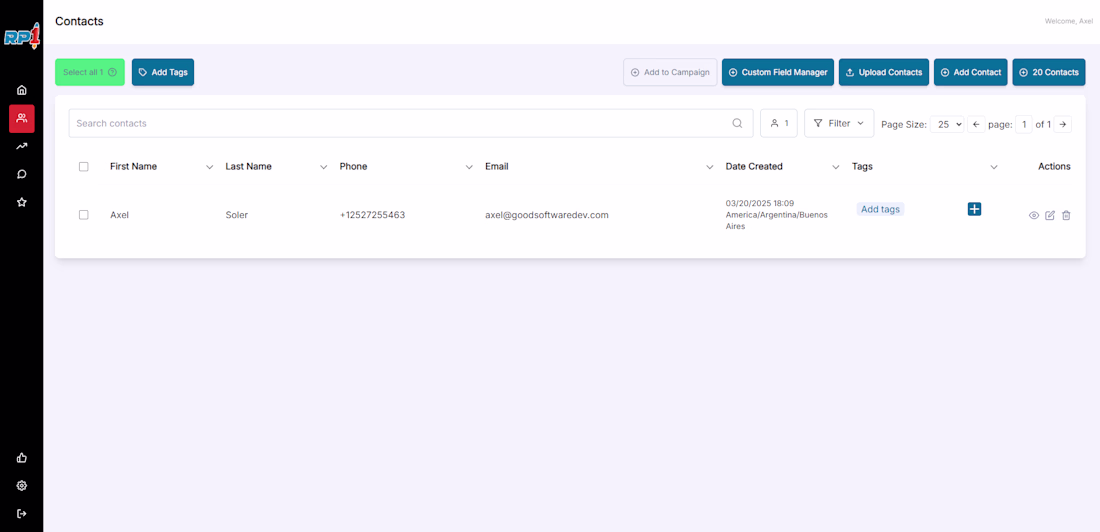The width and height of the screenshot is (1100, 532).
Task: Click the search magnifier icon
Action: (x=737, y=123)
